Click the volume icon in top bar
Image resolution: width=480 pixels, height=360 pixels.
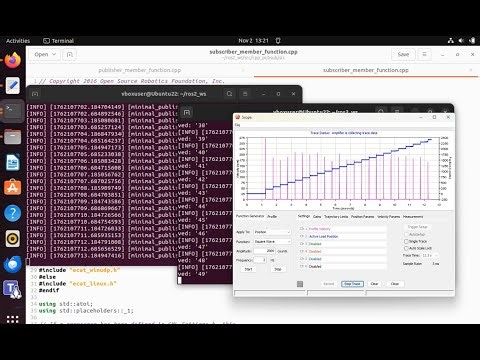(x=461, y=41)
